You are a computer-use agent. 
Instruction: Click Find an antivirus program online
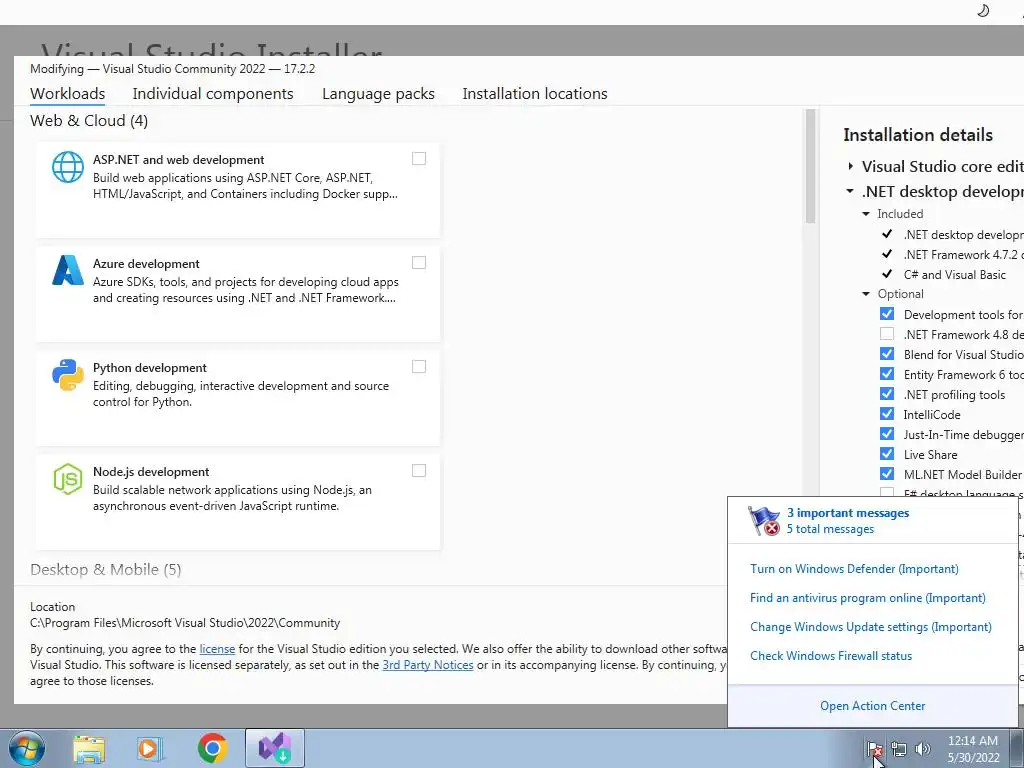click(868, 598)
